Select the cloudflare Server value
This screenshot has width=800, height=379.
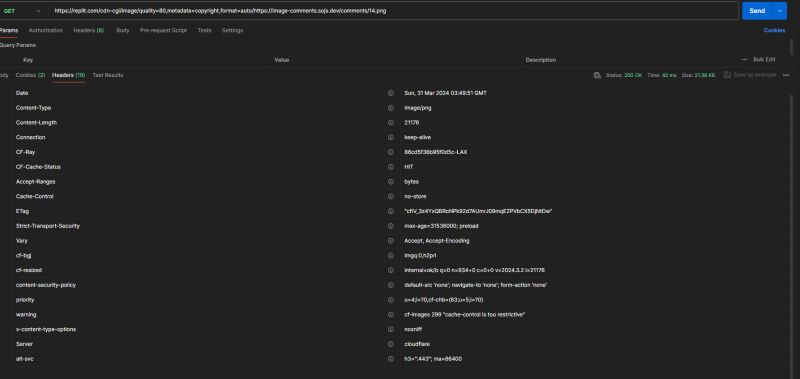[x=417, y=344]
